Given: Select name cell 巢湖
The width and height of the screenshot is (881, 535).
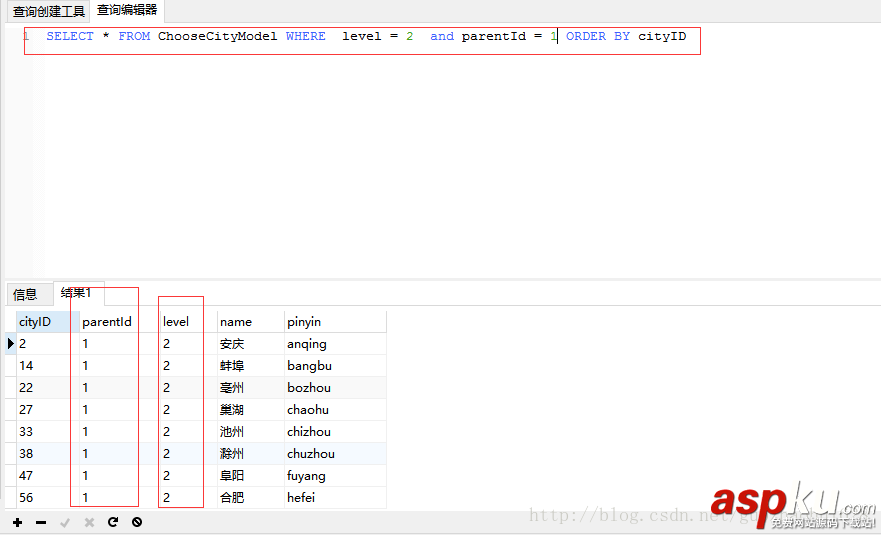Looking at the screenshot, I should [x=251, y=410].
